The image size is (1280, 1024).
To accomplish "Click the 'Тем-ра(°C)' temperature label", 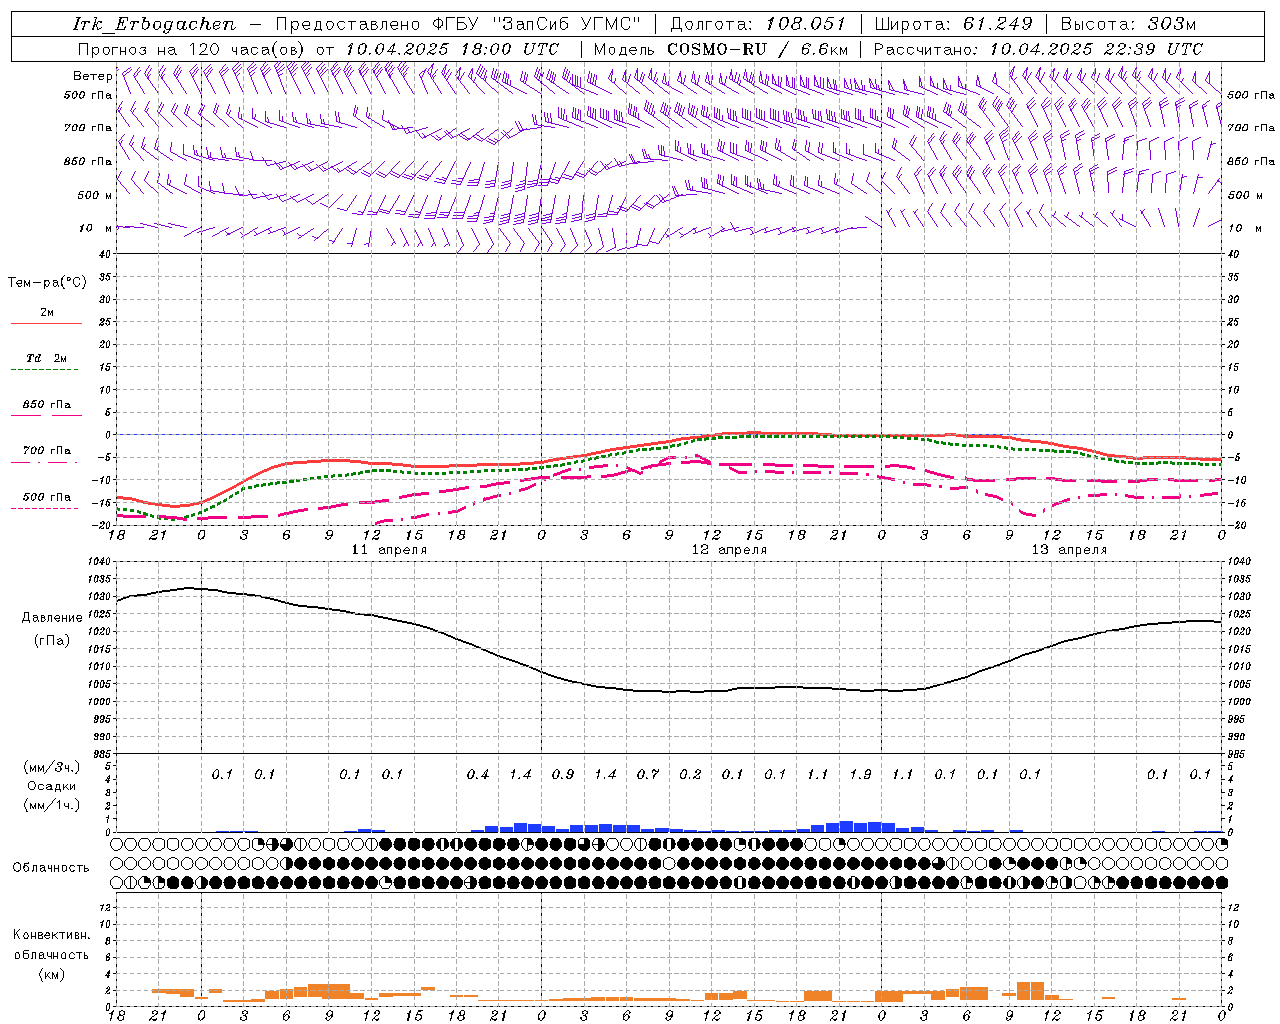I will point(47,283).
